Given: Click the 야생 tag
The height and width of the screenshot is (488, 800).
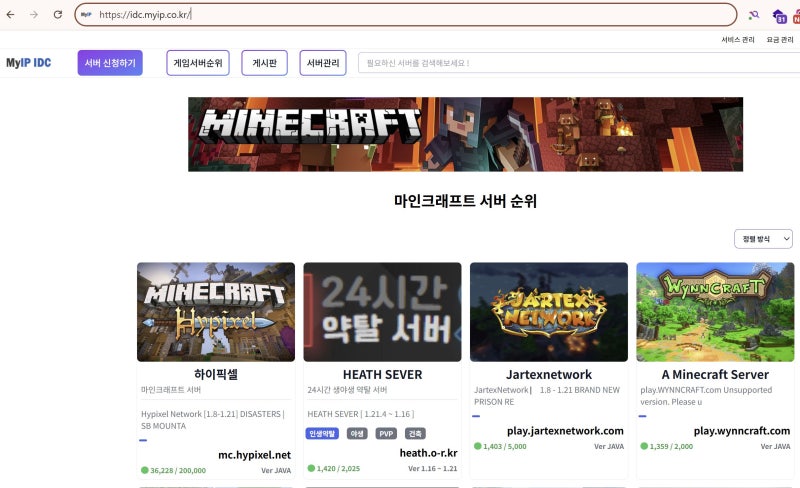Looking at the screenshot, I should (x=357, y=433).
